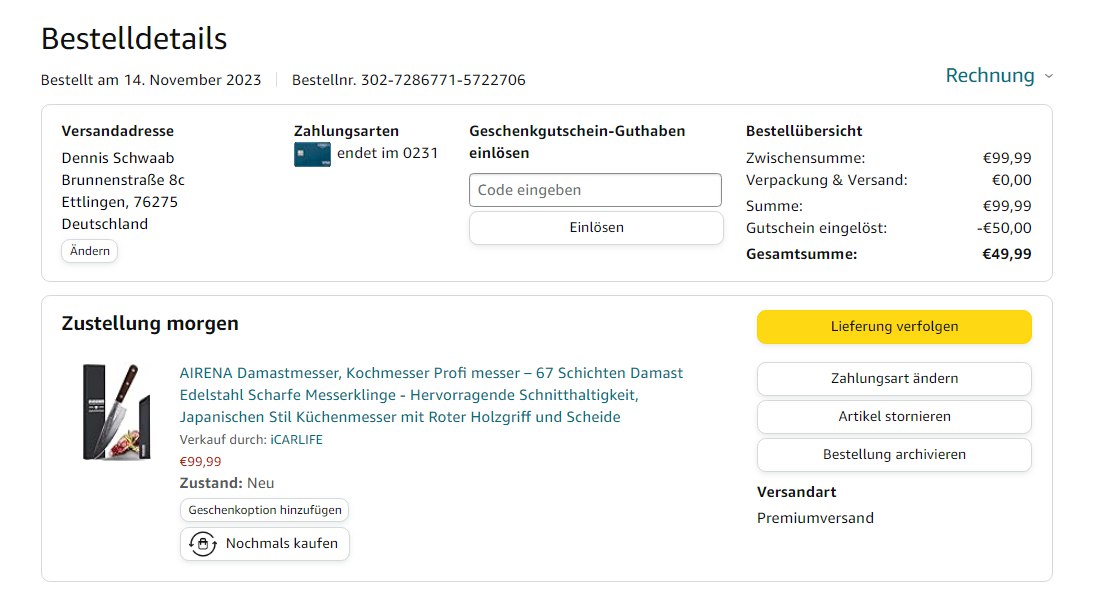This screenshot has height=598, width=1096.
Task: Click Nochmals kaufen button
Action: click(265, 544)
